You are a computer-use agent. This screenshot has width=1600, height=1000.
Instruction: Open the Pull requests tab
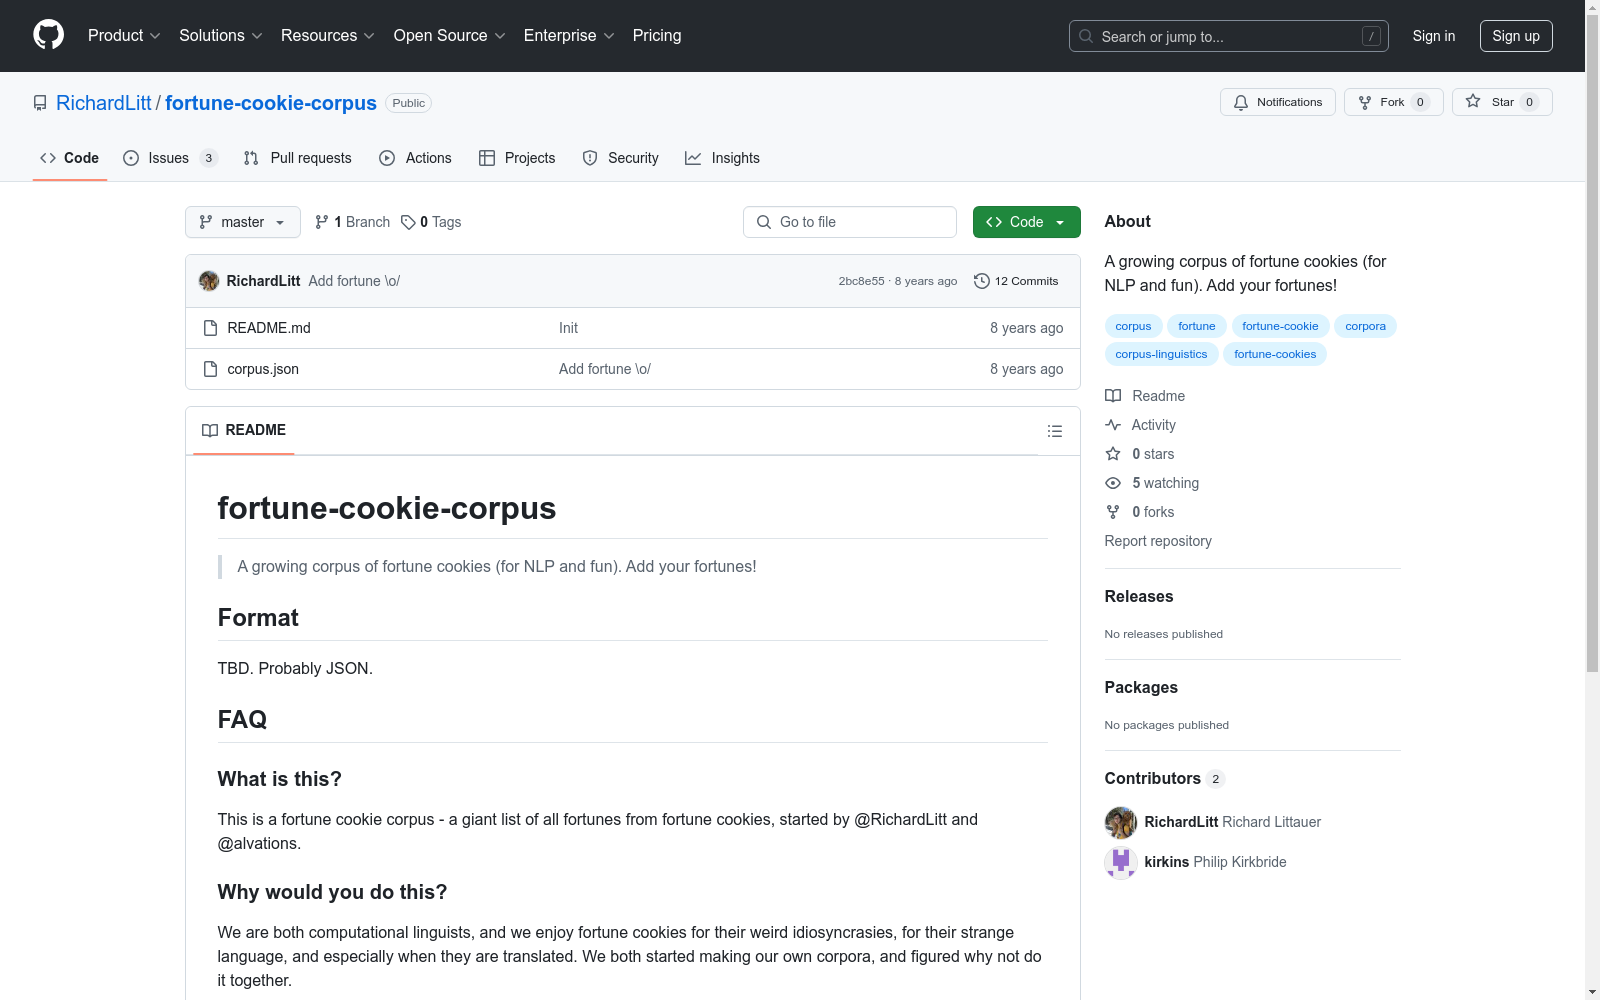click(x=298, y=158)
